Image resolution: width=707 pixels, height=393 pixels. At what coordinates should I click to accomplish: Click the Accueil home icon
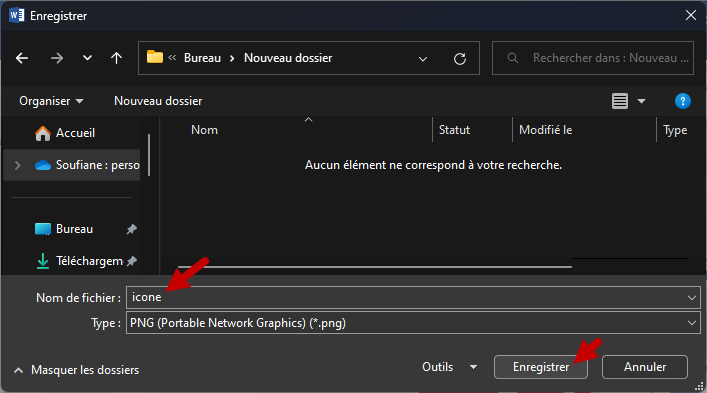[x=43, y=133]
